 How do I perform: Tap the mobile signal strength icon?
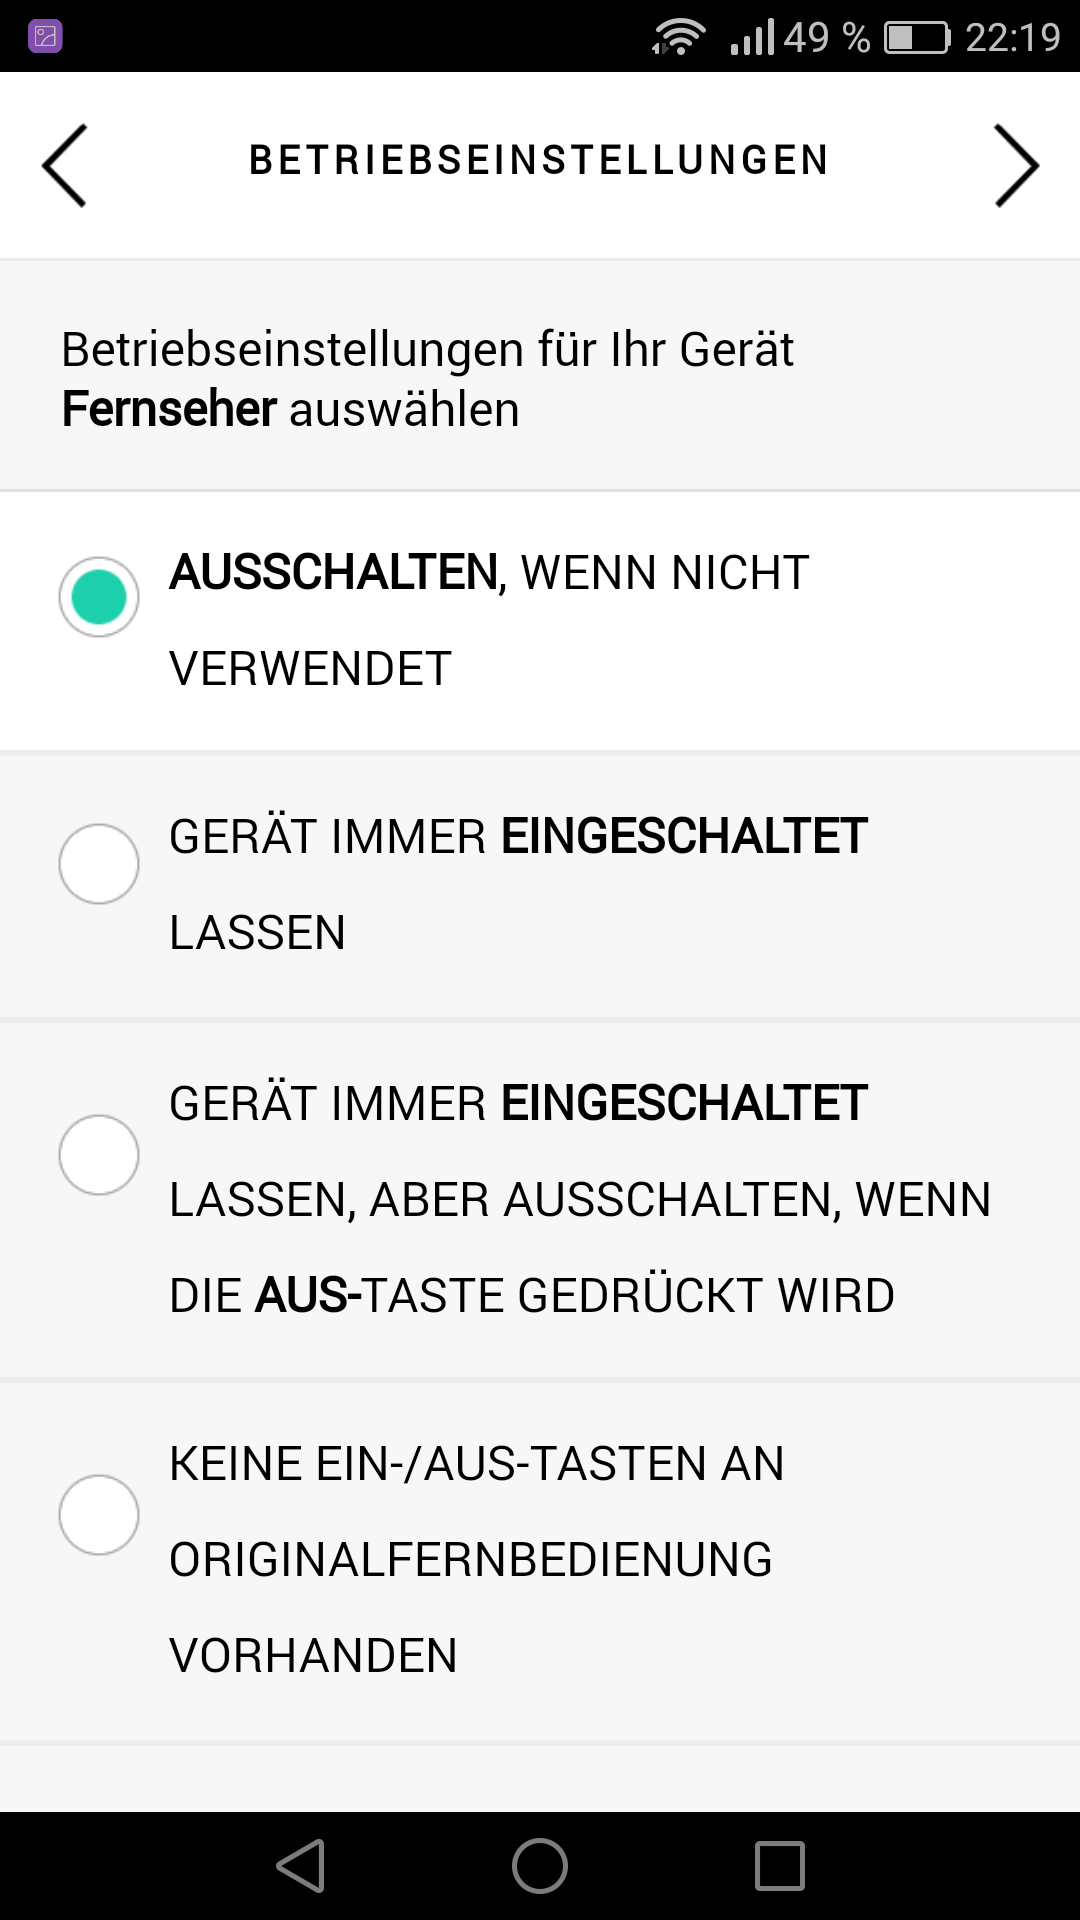point(753,38)
